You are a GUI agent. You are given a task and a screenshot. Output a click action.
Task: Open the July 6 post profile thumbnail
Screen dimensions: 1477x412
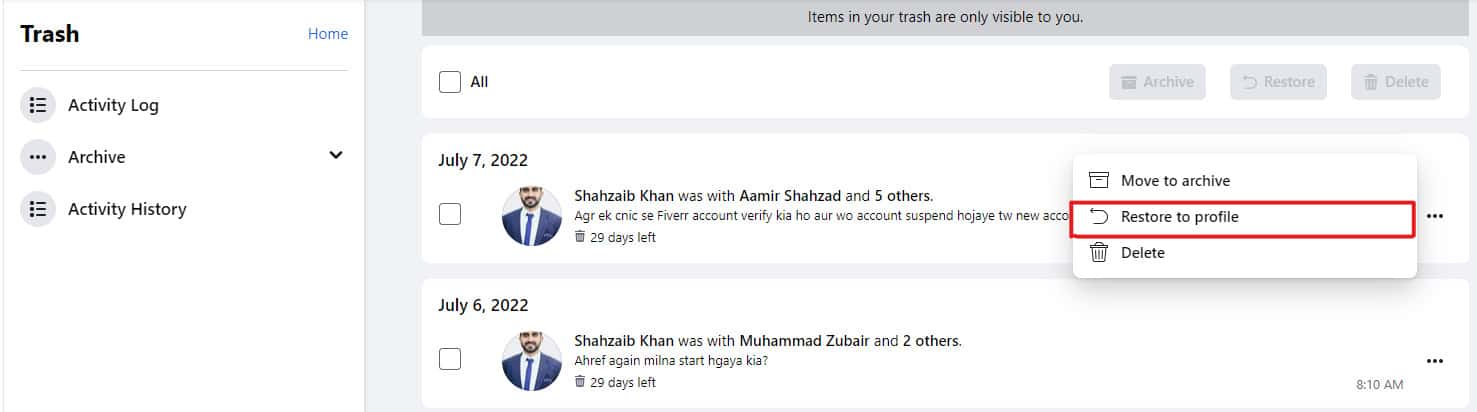click(532, 360)
